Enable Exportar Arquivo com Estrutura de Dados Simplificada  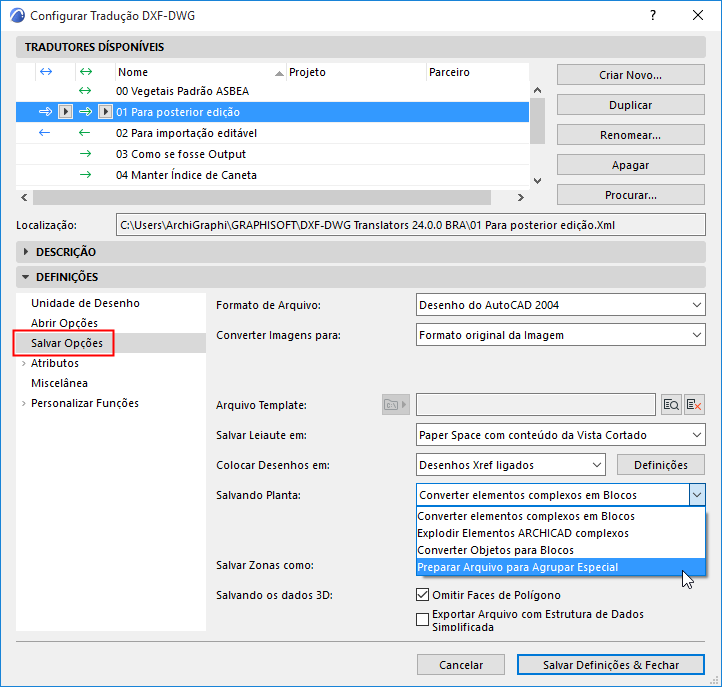coord(422,619)
